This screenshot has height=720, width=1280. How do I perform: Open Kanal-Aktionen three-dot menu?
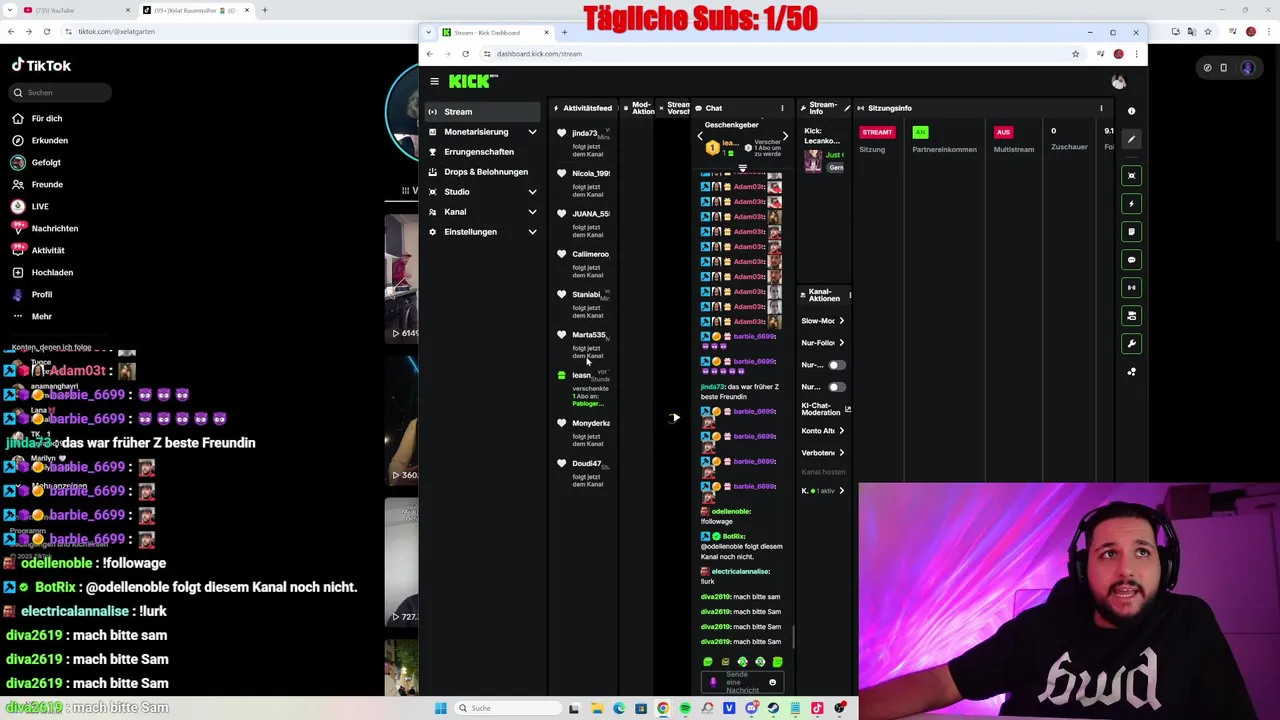tap(849, 295)
